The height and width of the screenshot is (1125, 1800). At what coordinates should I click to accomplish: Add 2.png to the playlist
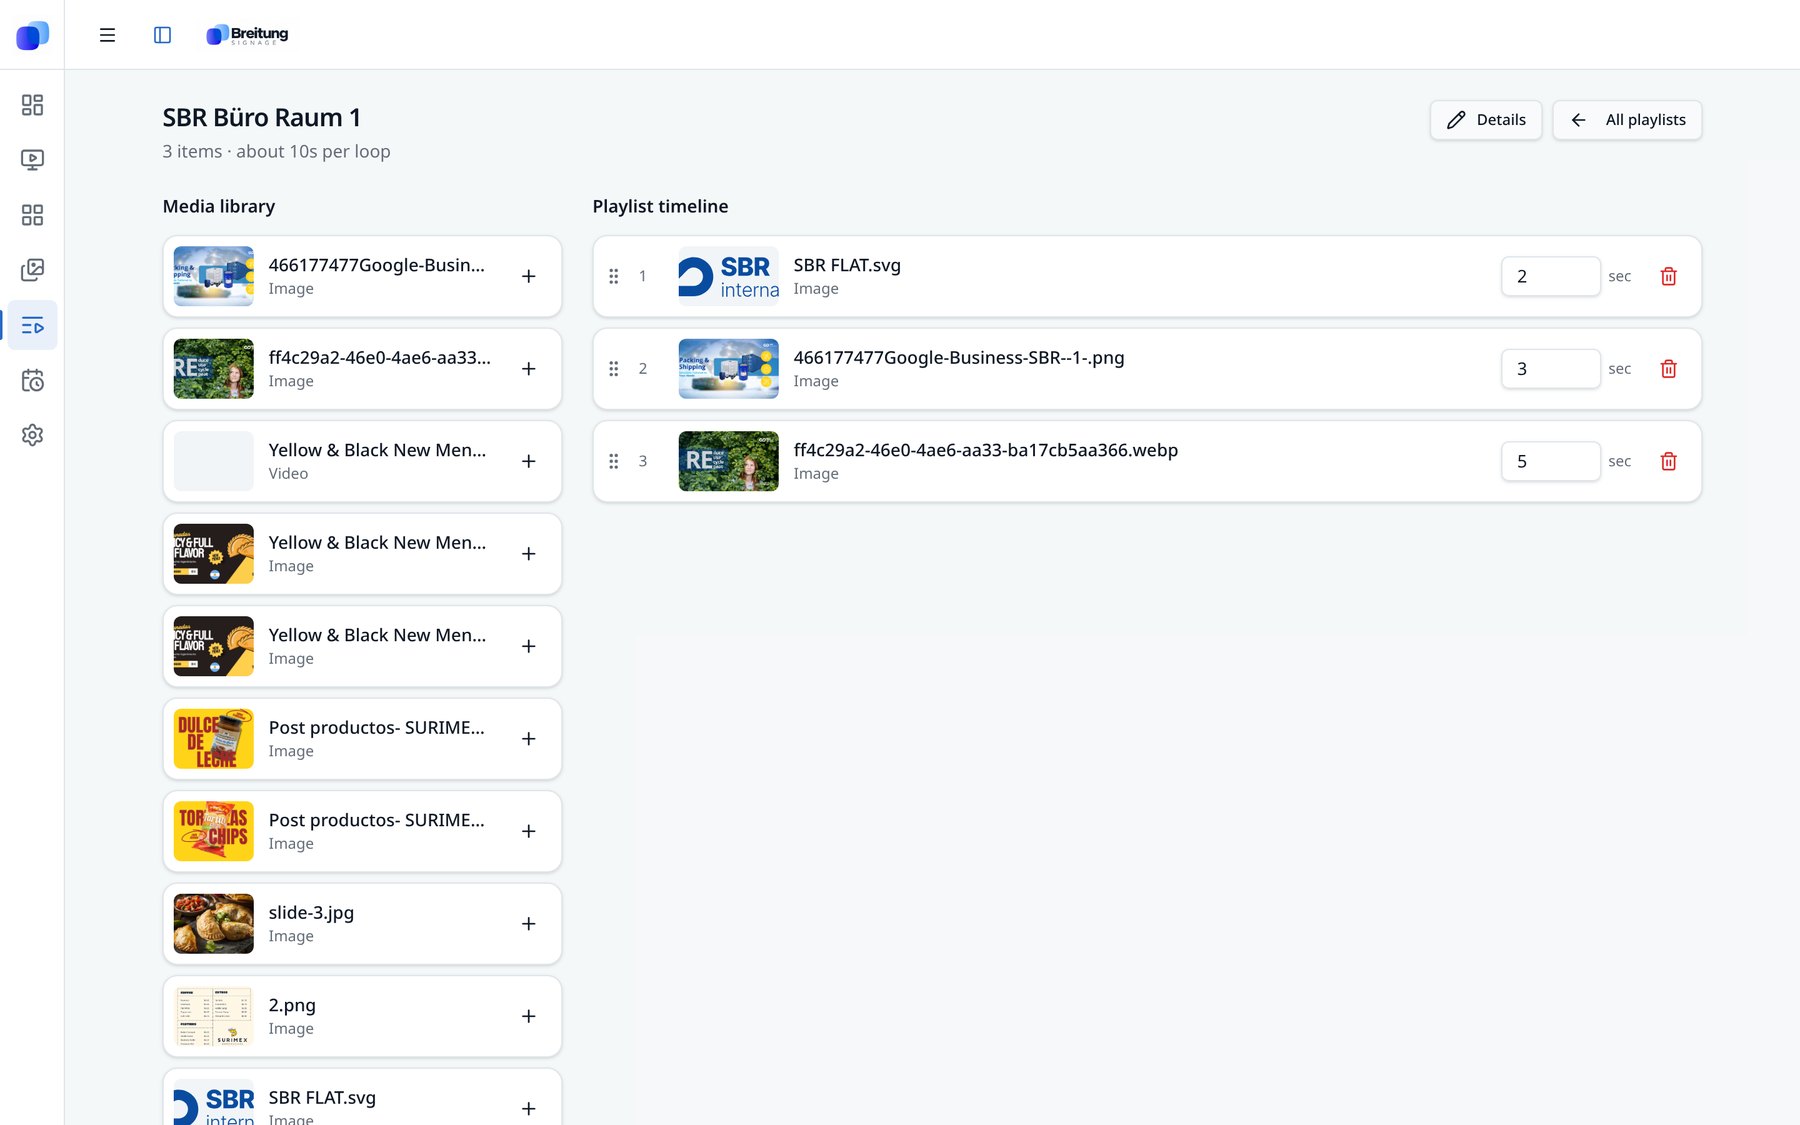click(x=529, y=1016)
